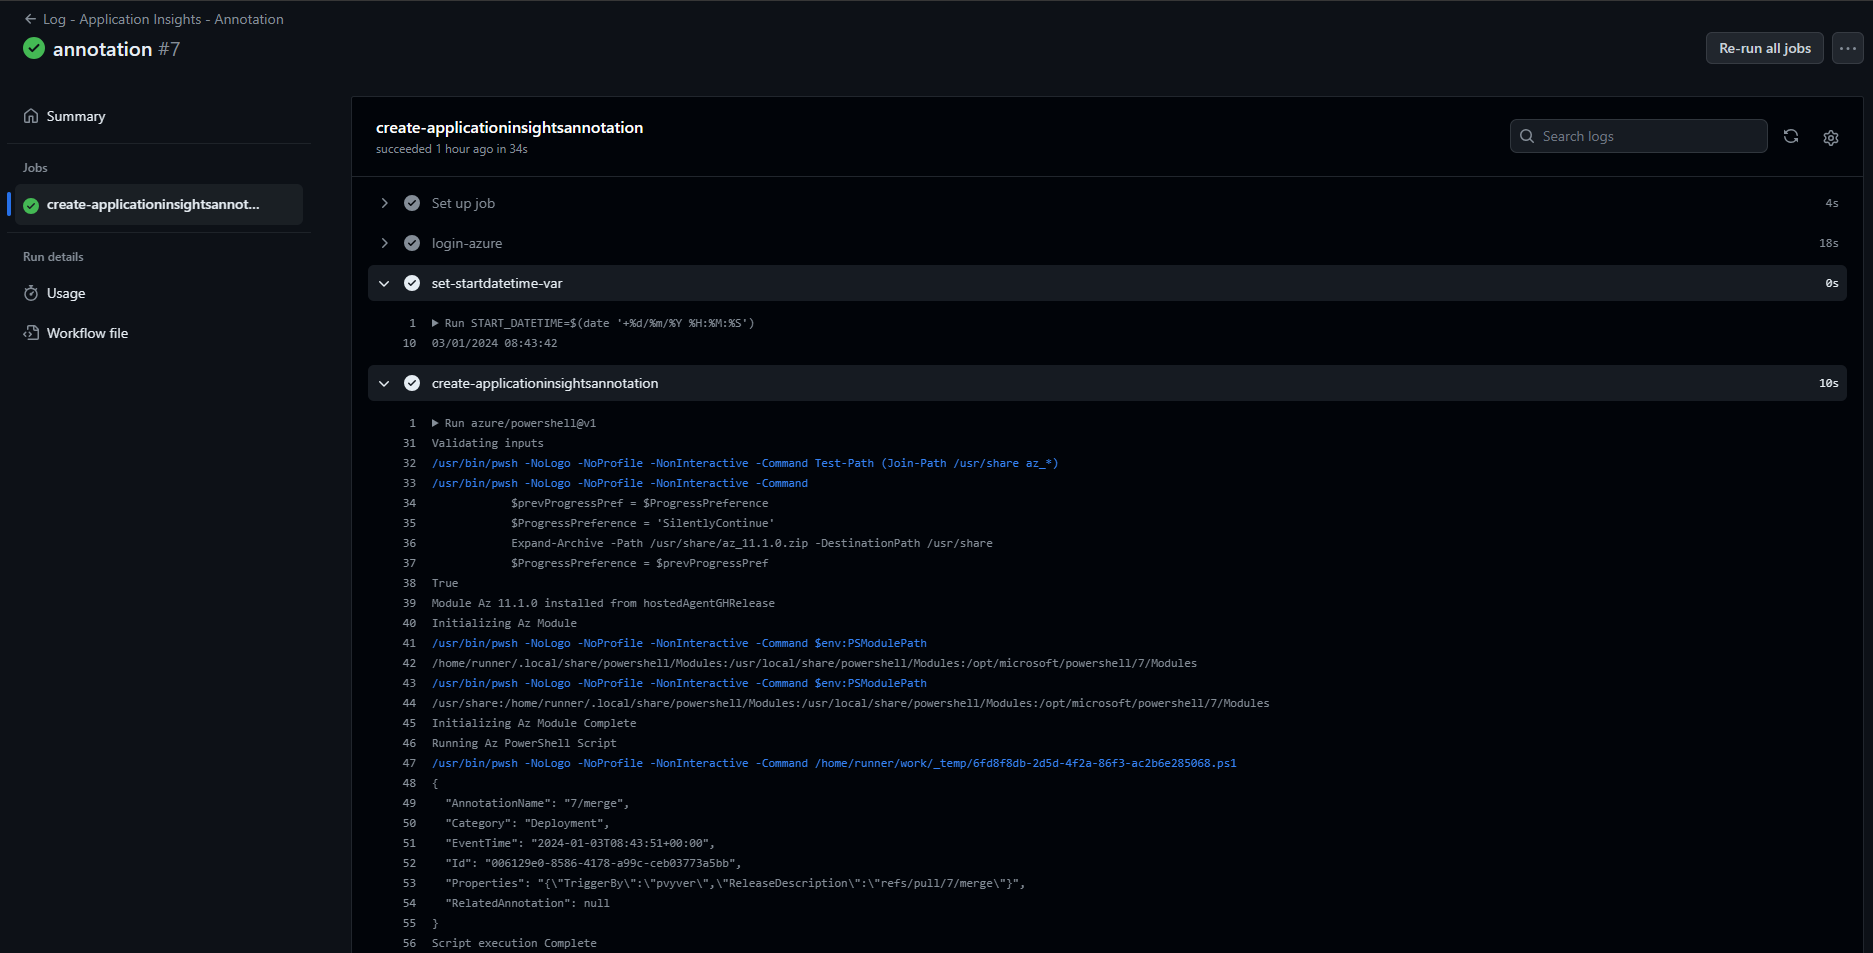
Task: Click the "AnnotationName": "7/merge" log line
Action: pyautogui.click(x=537, y=803)
